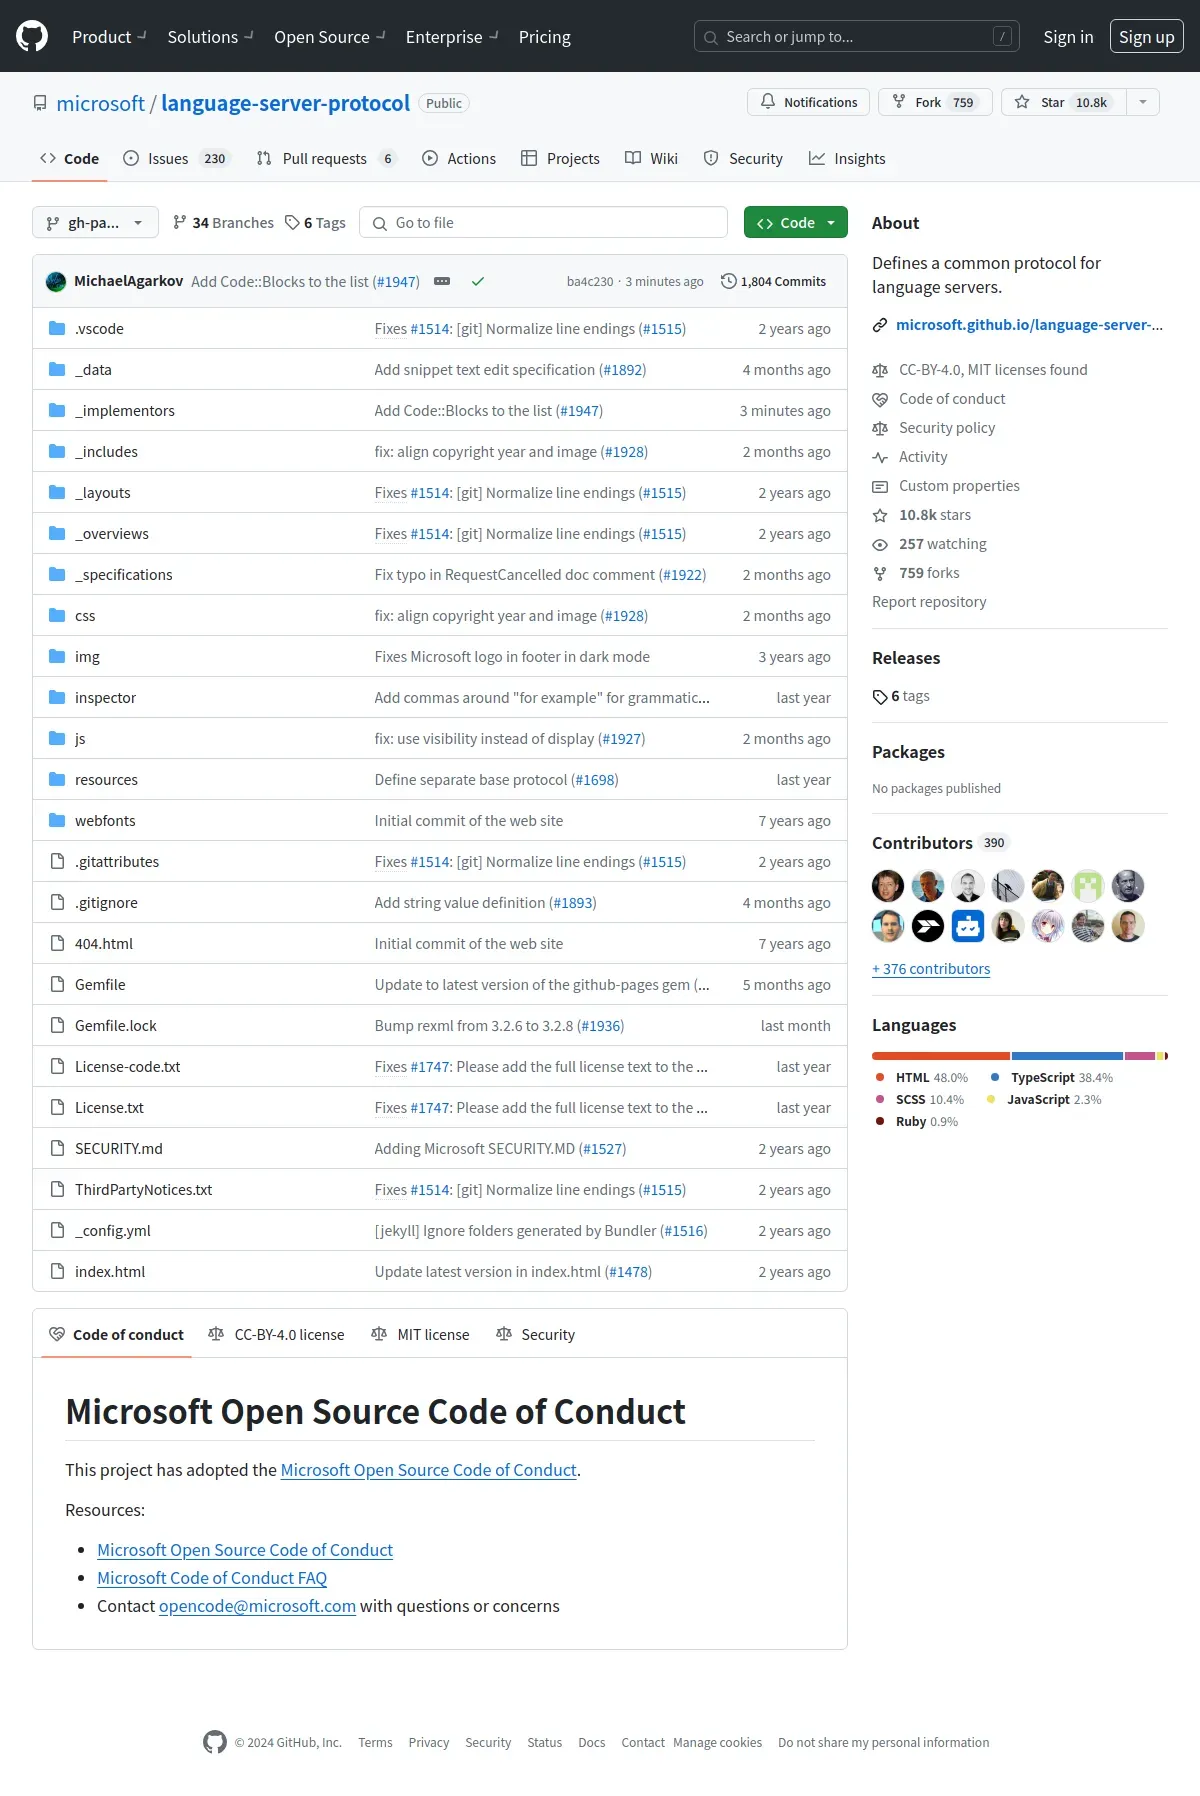Click the GitHub logo in the header
1200x1796 pixels.
click(x=32, y=37)
